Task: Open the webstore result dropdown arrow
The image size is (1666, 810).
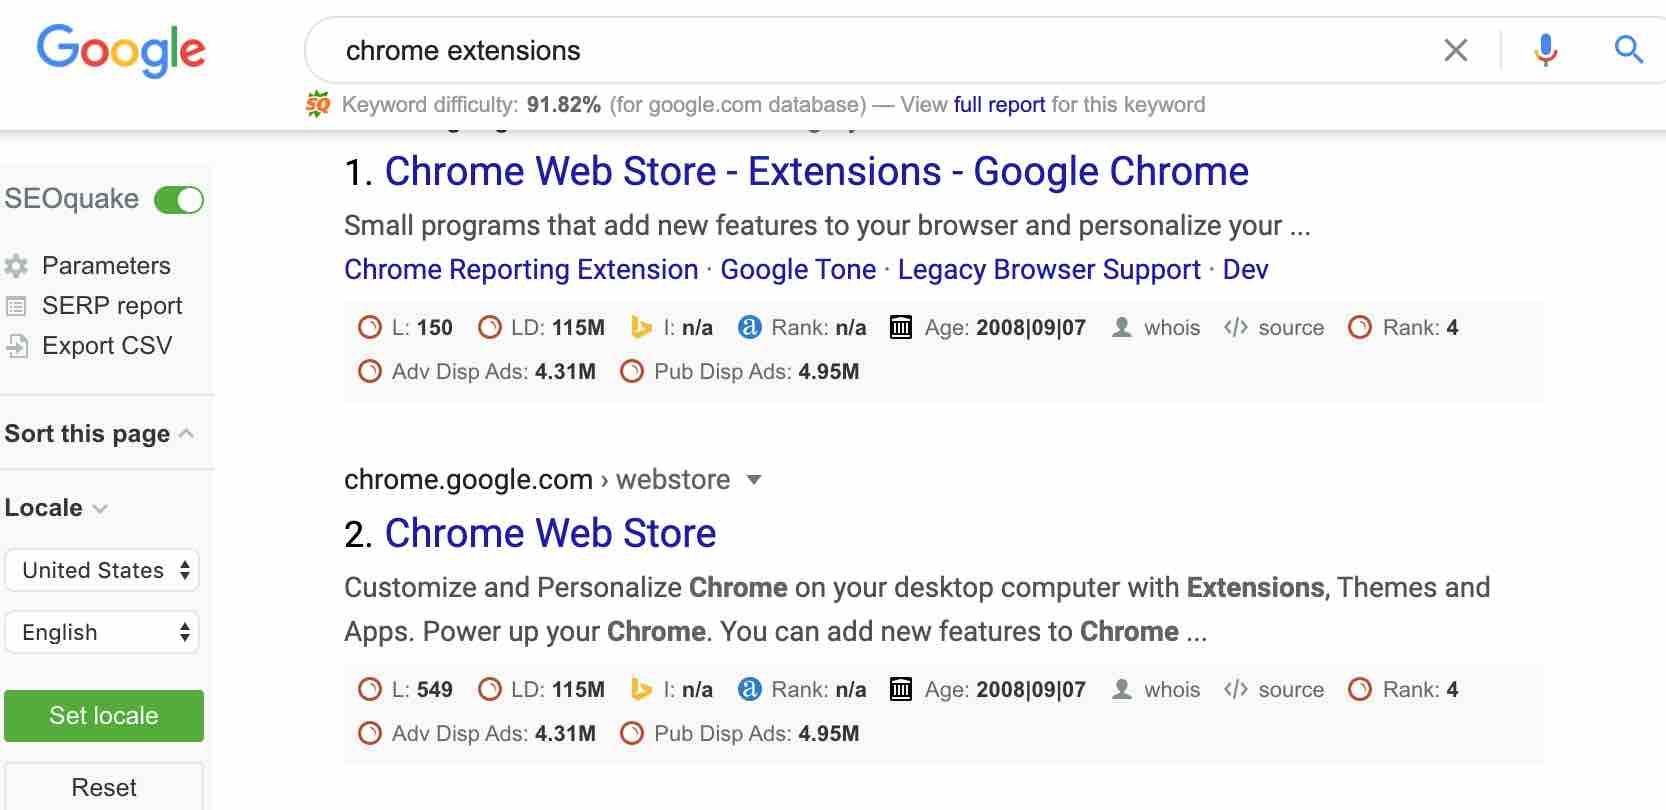Action: 754,480
